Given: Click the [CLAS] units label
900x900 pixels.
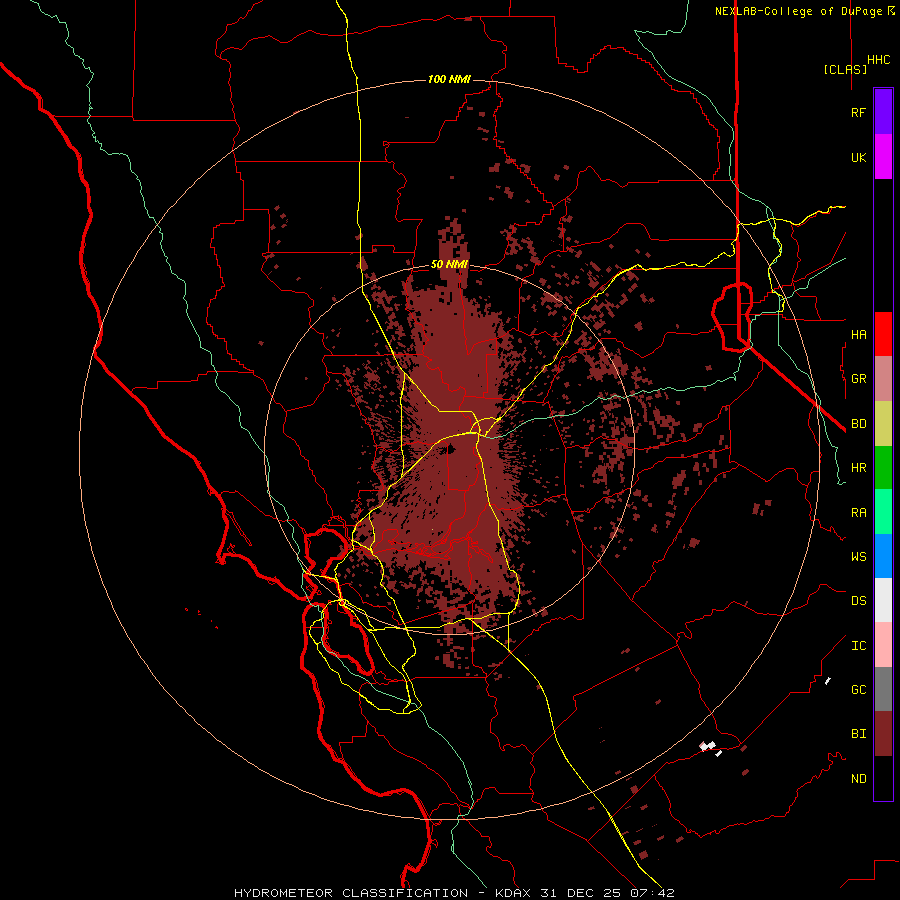Looking at the screenshot, I should click(845, 69).
